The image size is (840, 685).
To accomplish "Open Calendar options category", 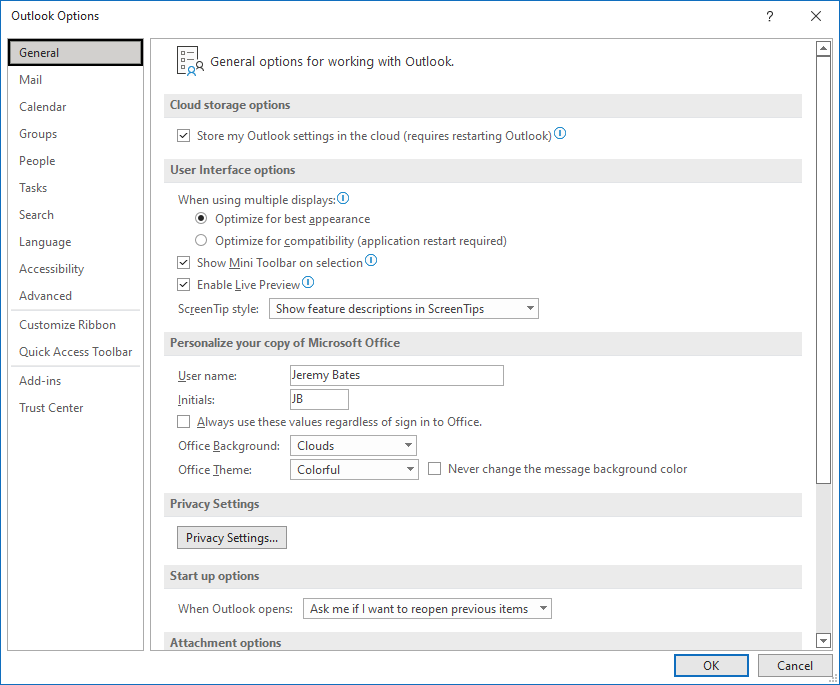I will [76, 107].
